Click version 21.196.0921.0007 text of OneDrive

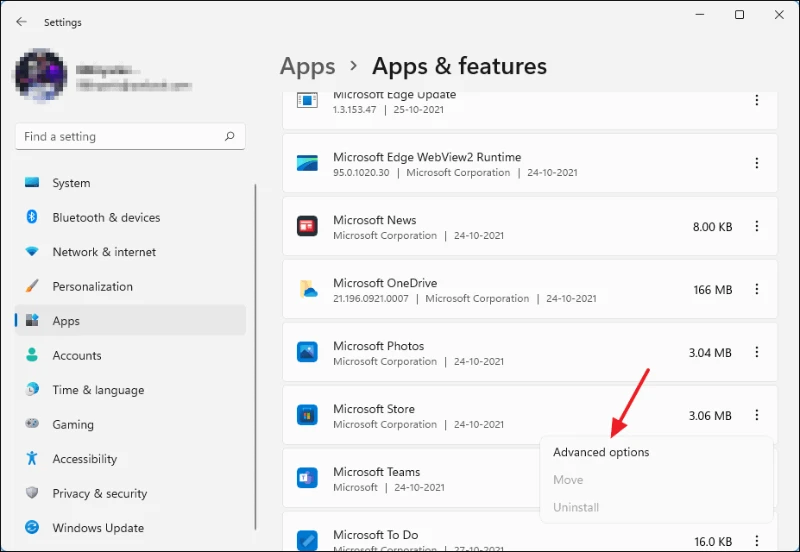[371, 298]
